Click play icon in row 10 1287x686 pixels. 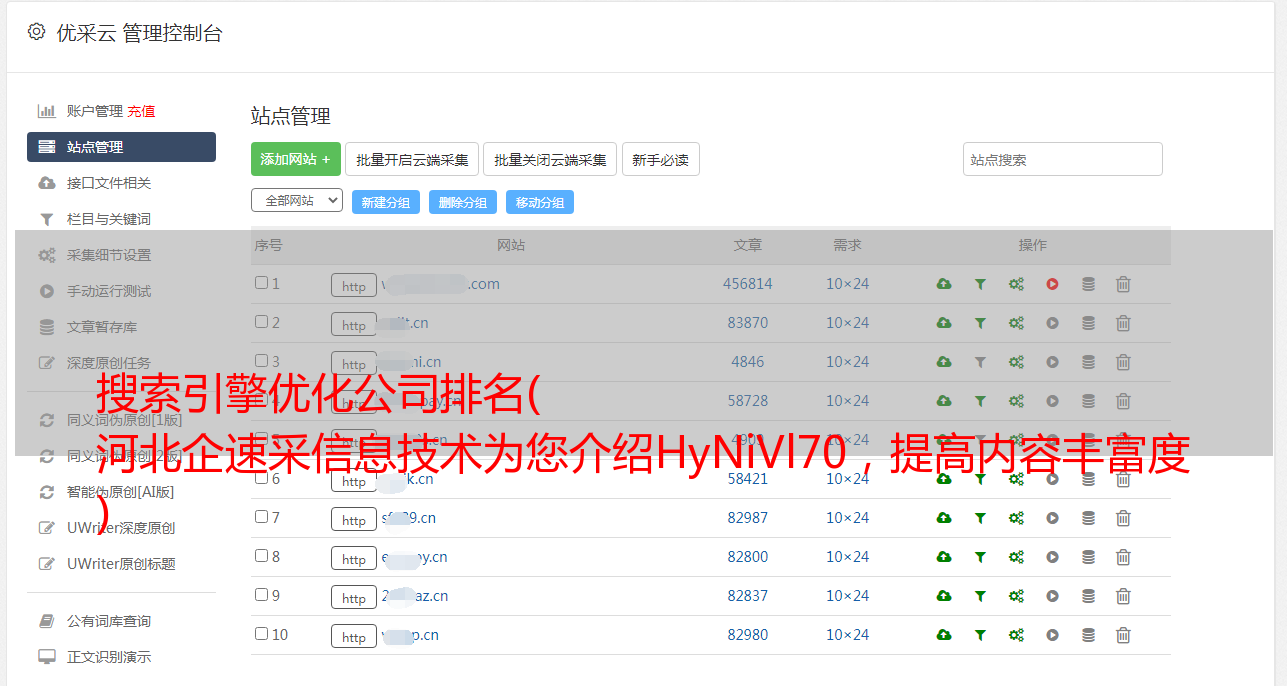coord(1052,635)
